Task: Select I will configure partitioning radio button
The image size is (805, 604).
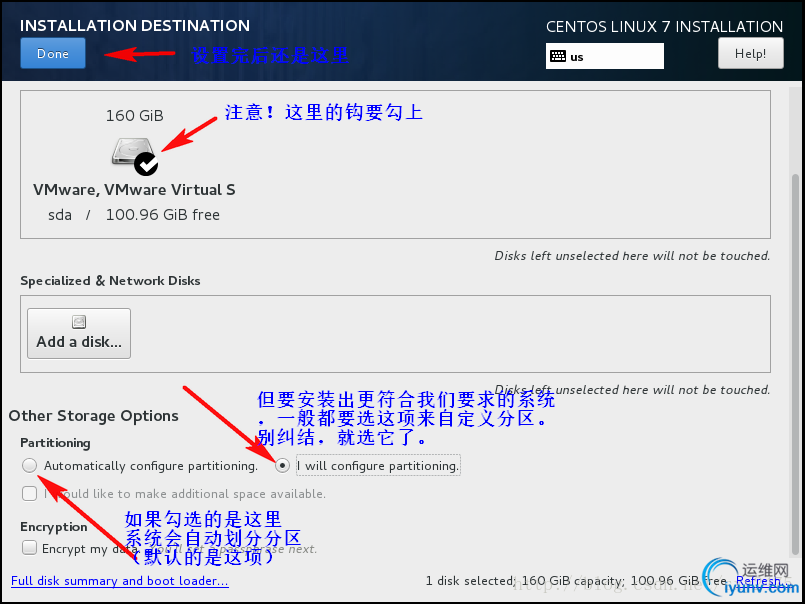Action: [x=282, y=465]
